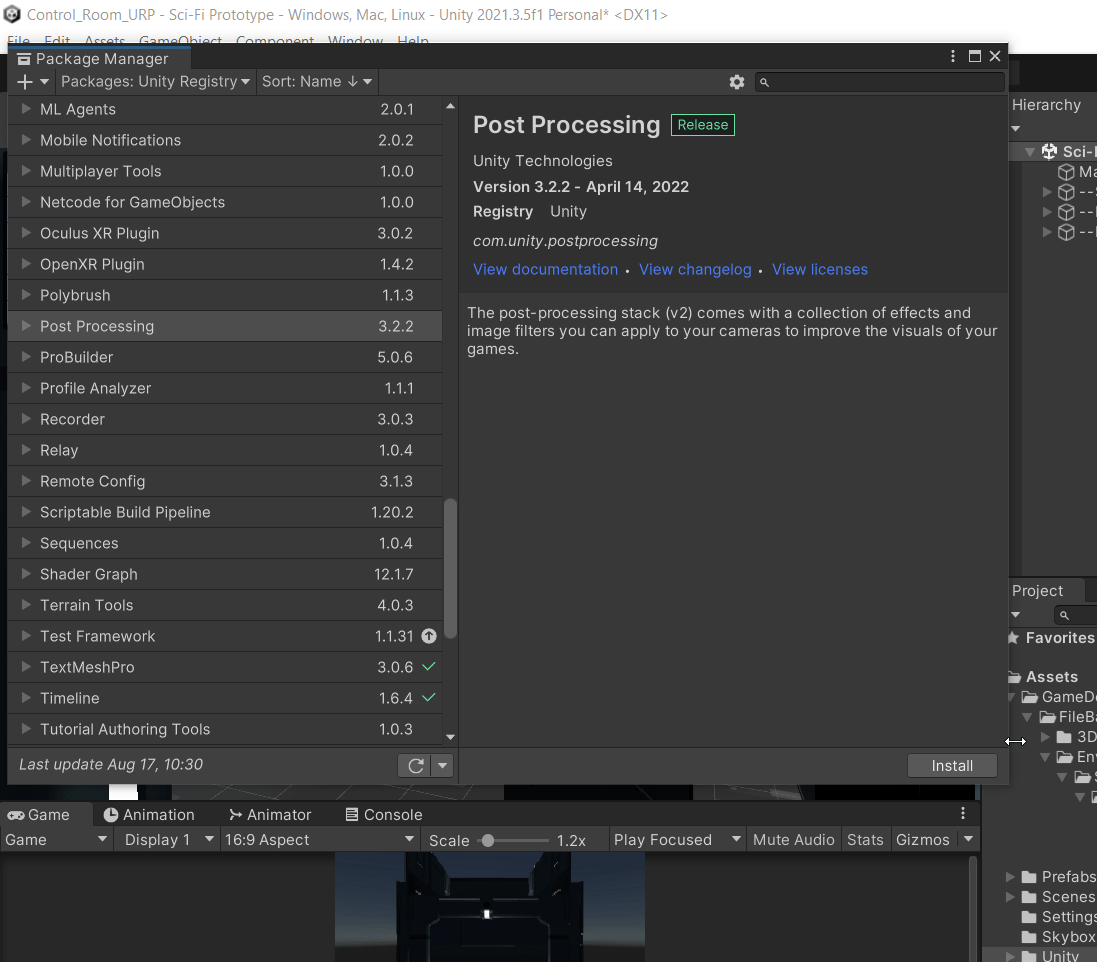Click the Release tag badge
This screenshot has width=1097, height=962.
[702, 125]
